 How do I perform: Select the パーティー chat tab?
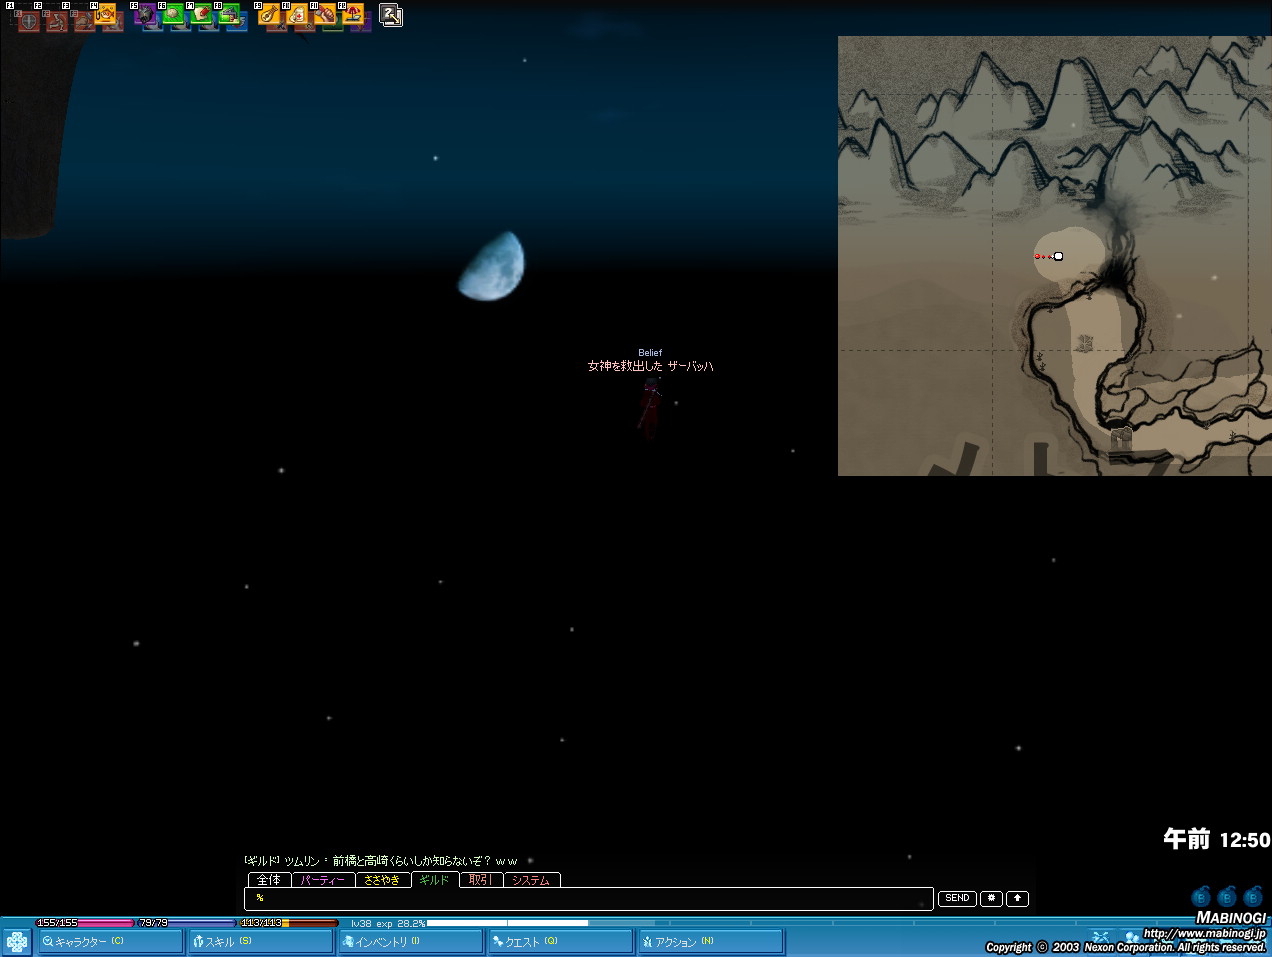(x=323, y=880)
